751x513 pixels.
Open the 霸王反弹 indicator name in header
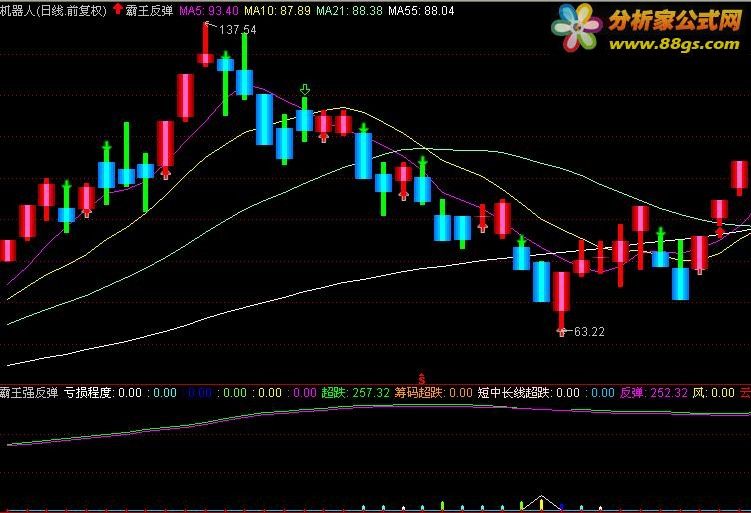(149, 11)
